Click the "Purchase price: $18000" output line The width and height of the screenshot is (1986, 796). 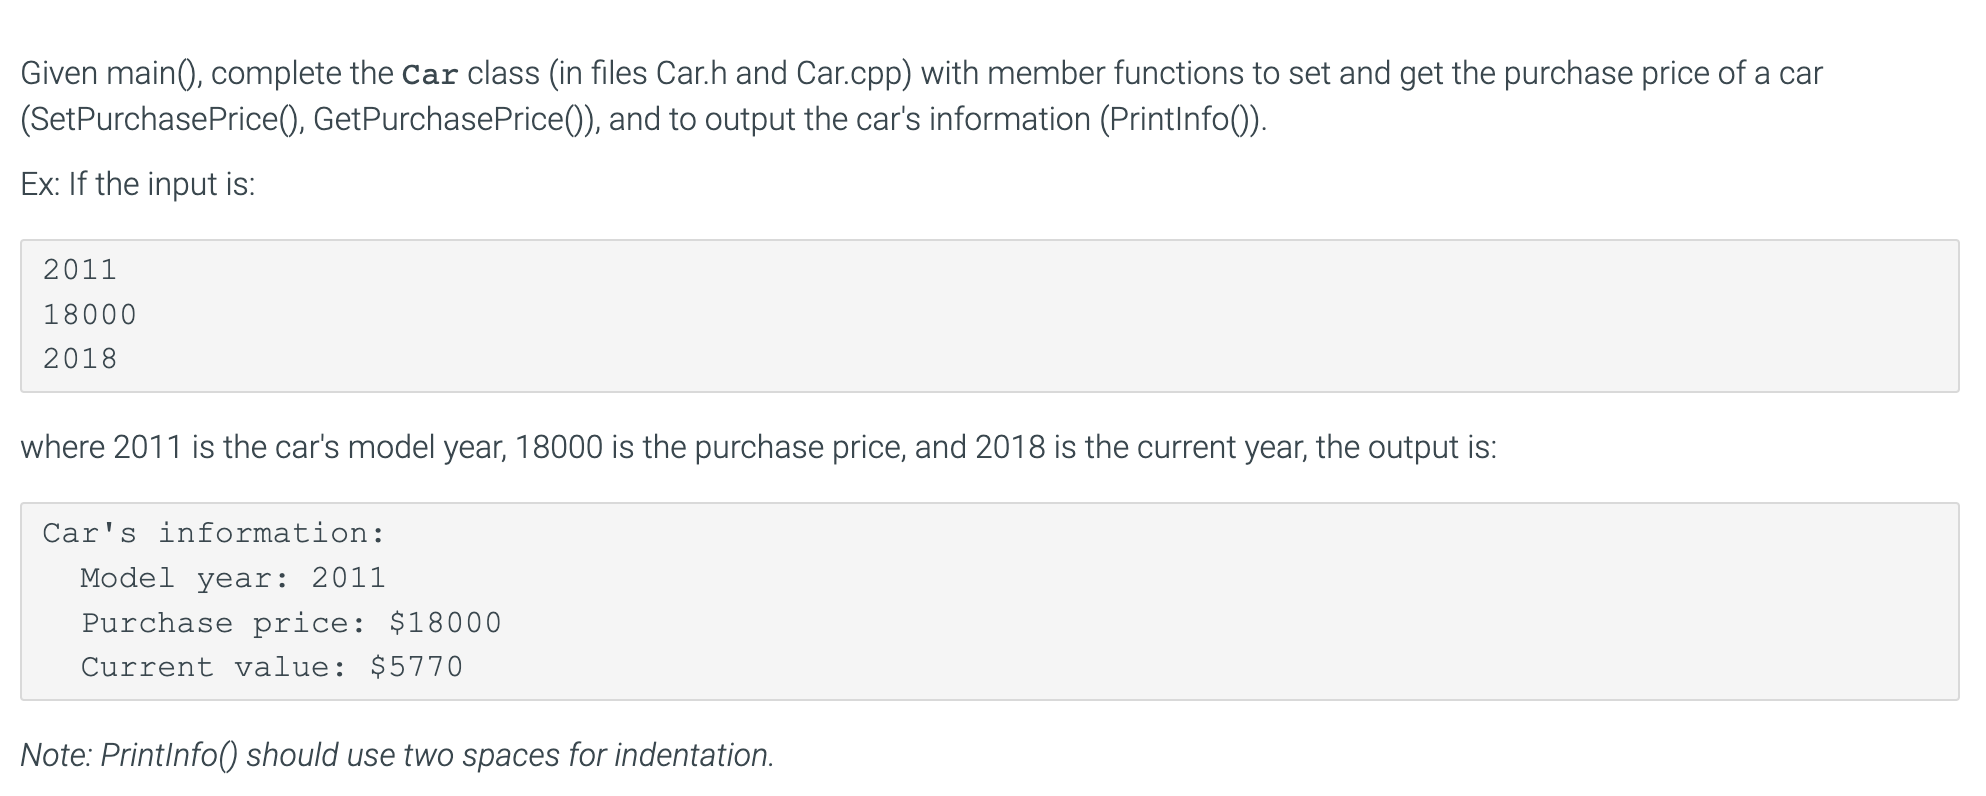tap(291, 623)
